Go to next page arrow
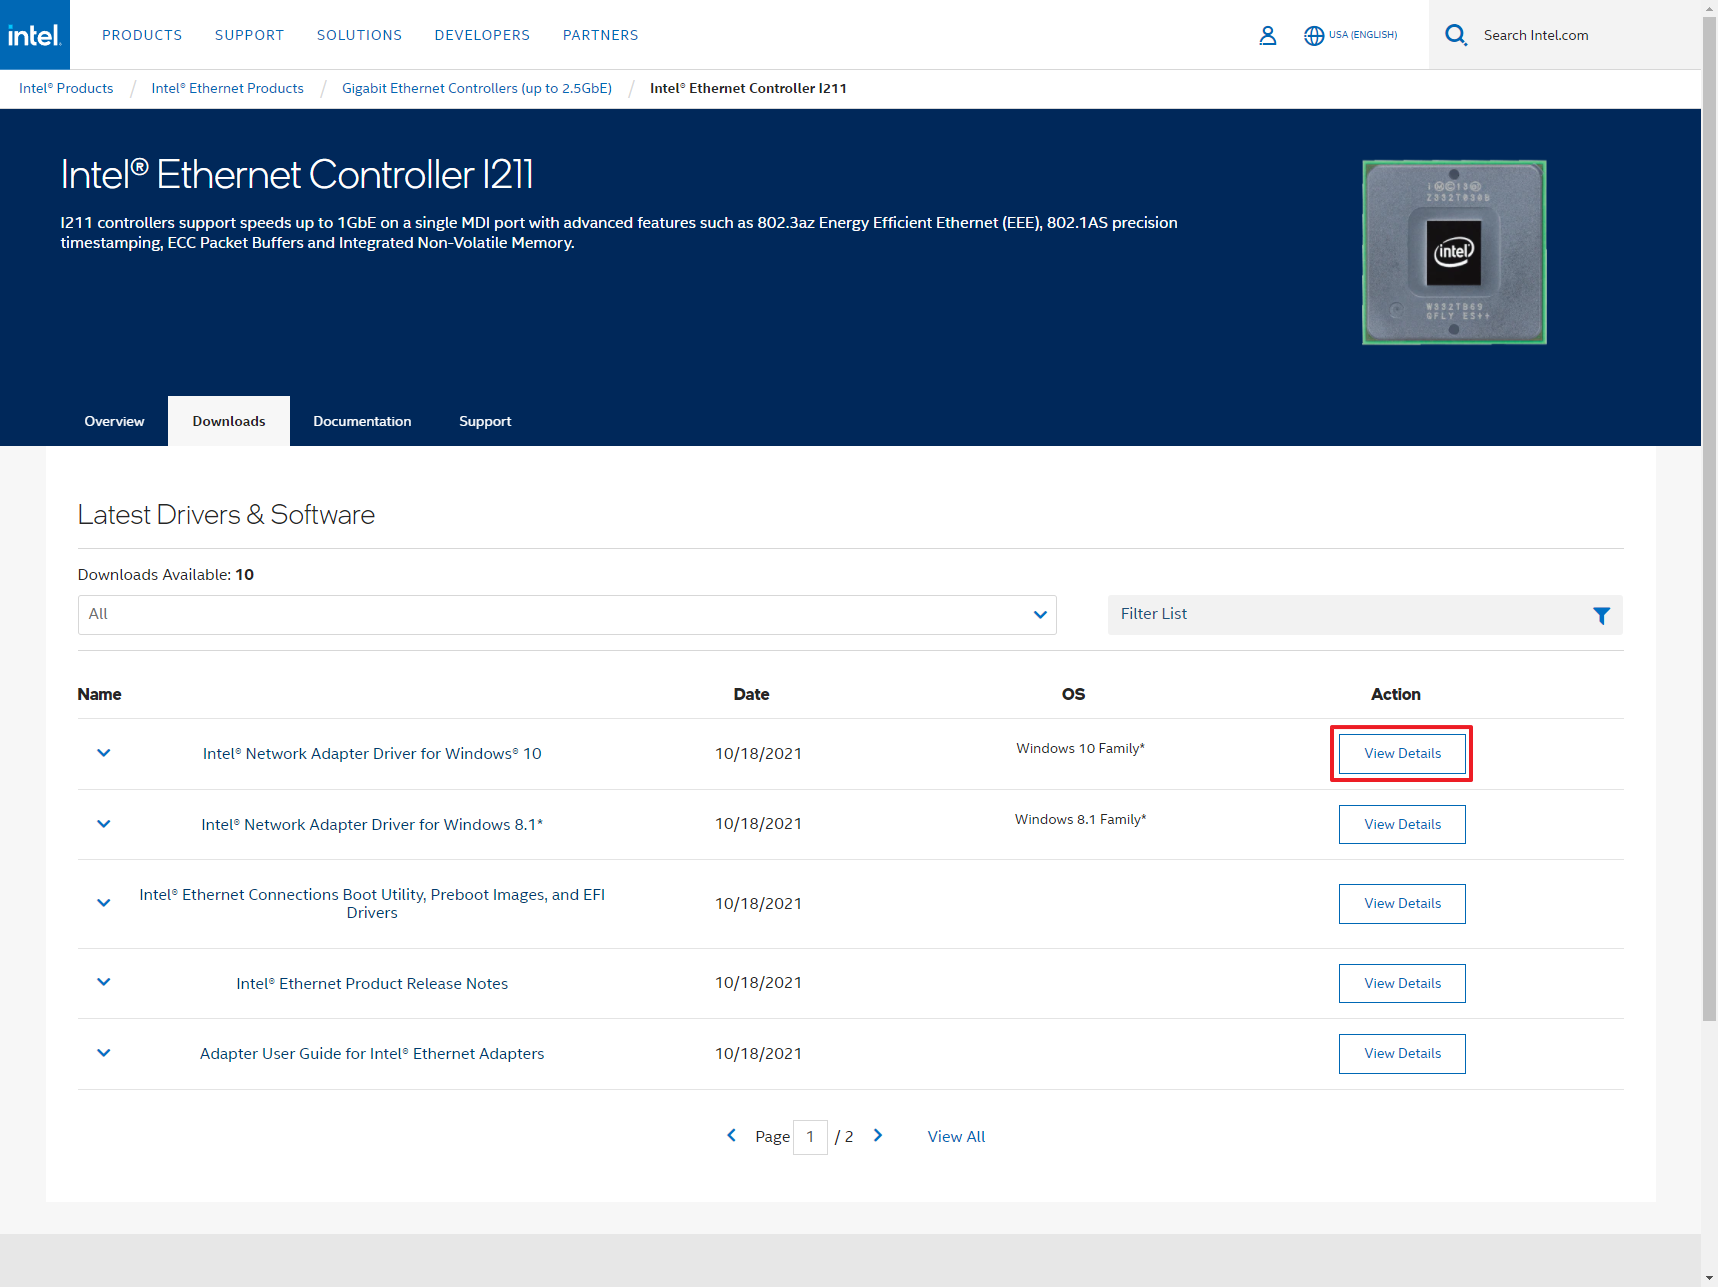The width and height of the screenshot is (1718, 1287). [878, 1135]
